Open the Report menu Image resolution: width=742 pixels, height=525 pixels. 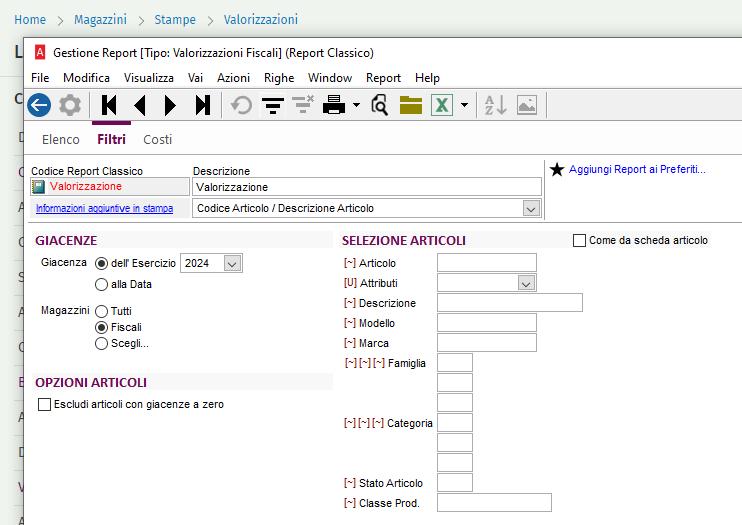coord(383,78)
